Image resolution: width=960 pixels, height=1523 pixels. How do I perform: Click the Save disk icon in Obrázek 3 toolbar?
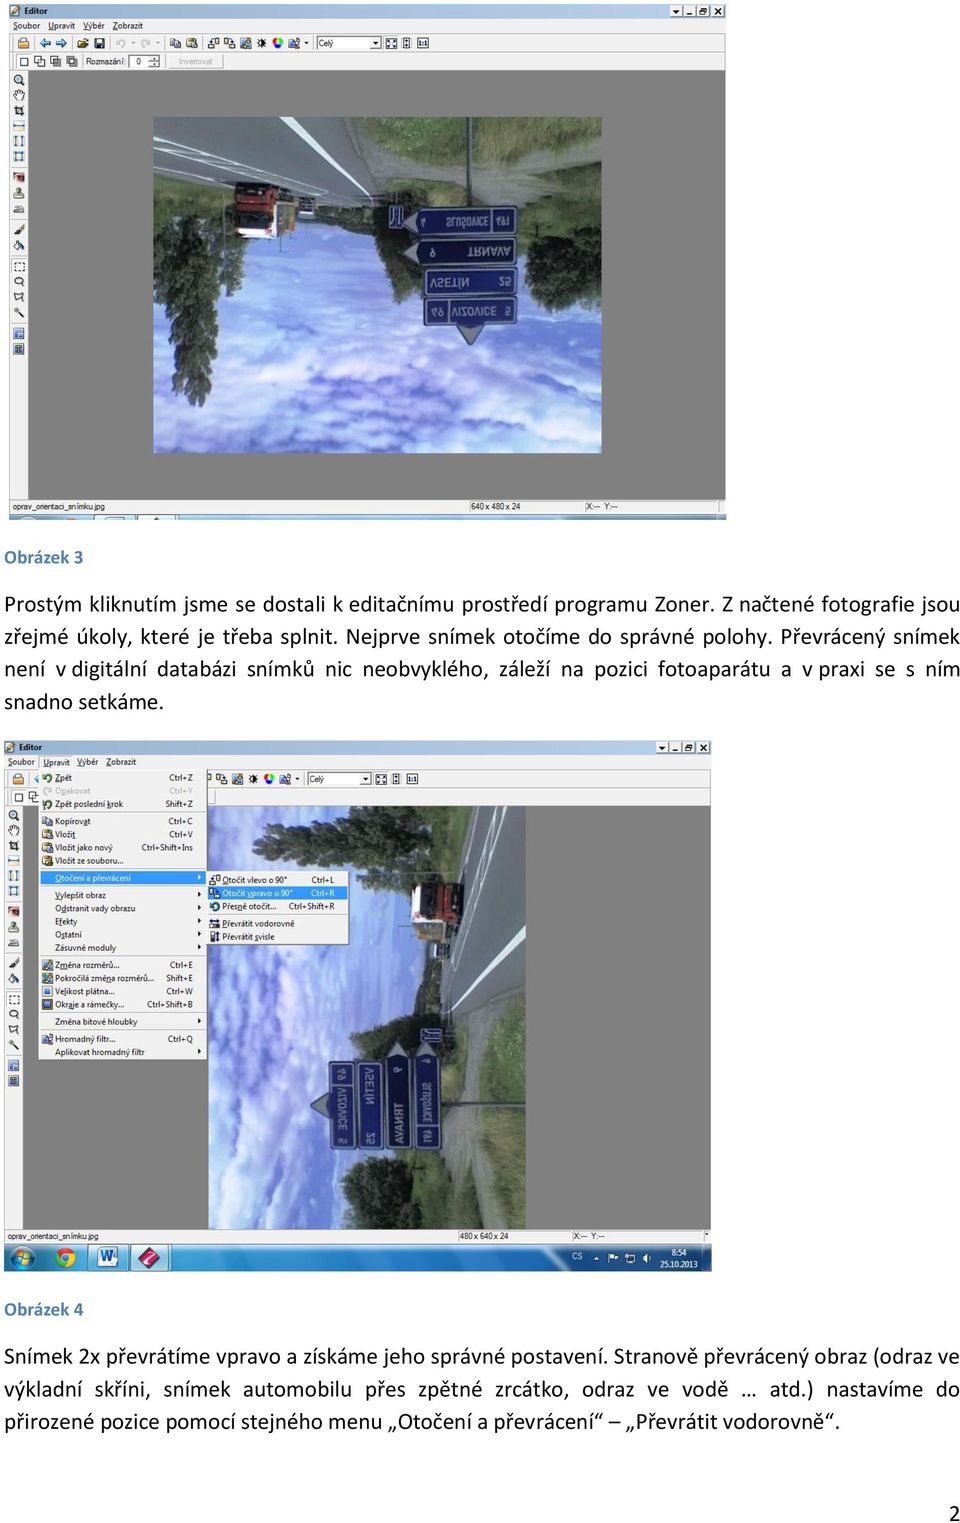99,43
